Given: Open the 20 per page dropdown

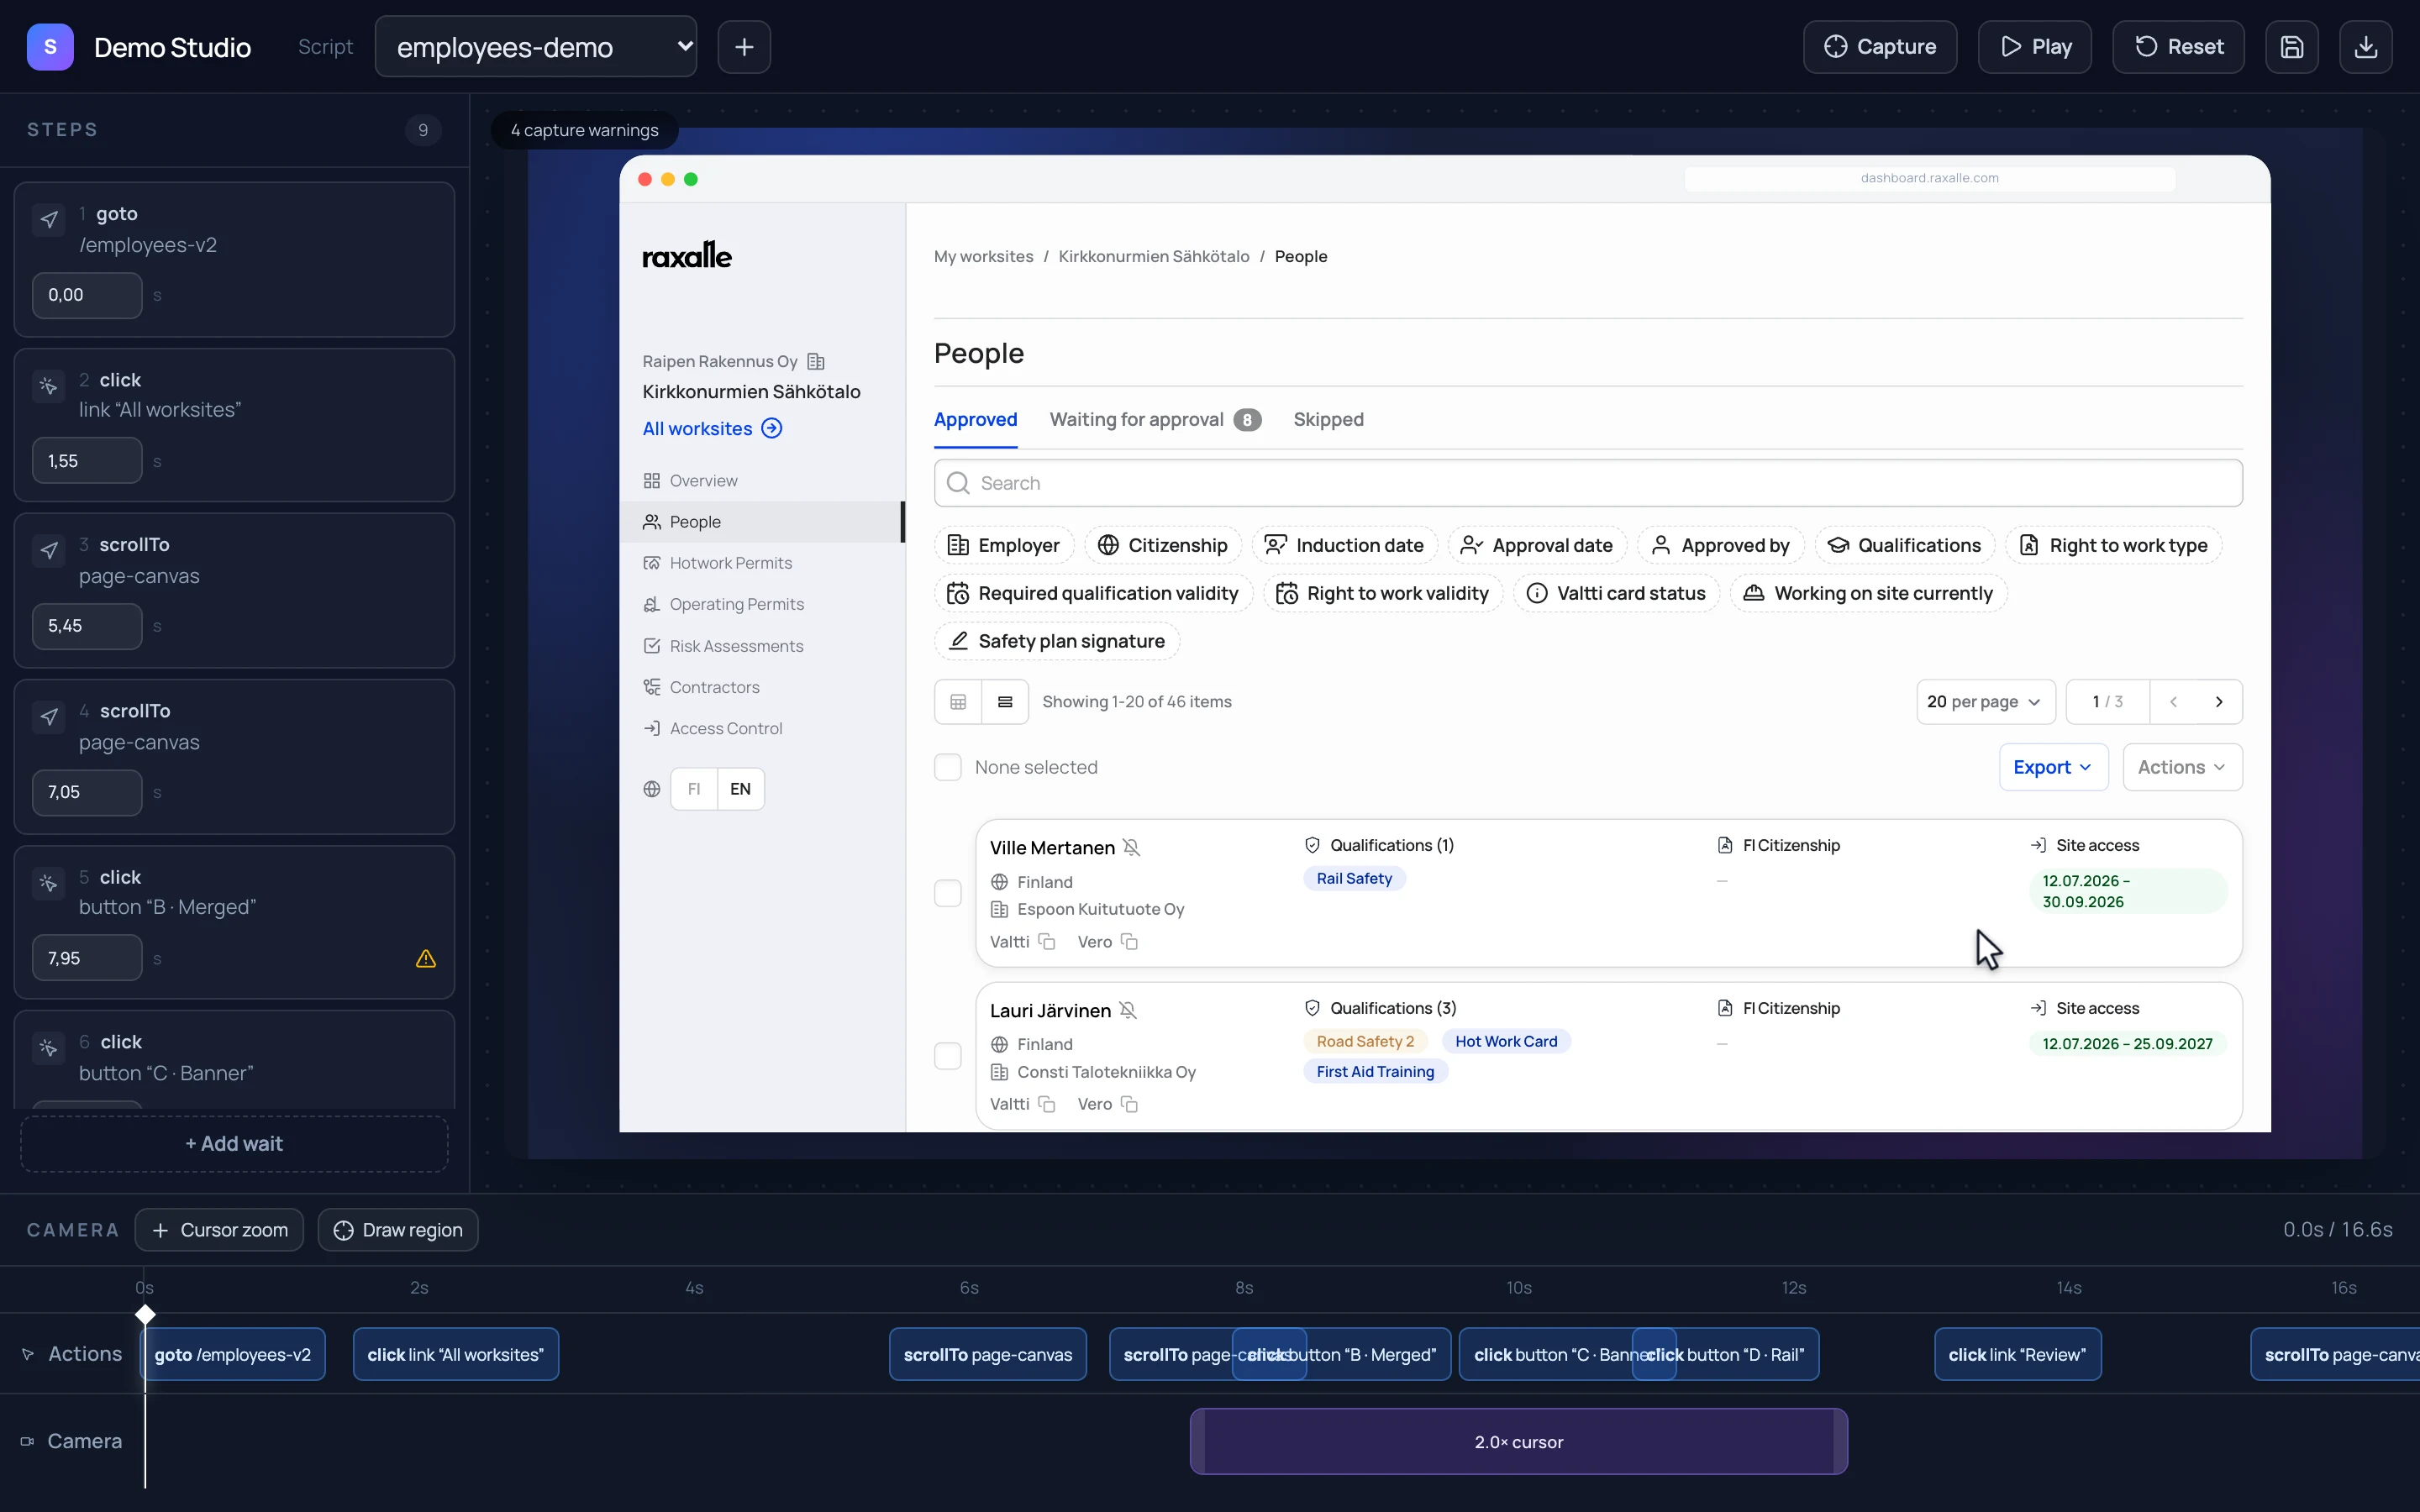Looking at the screenshot, I should [1985, 702].
